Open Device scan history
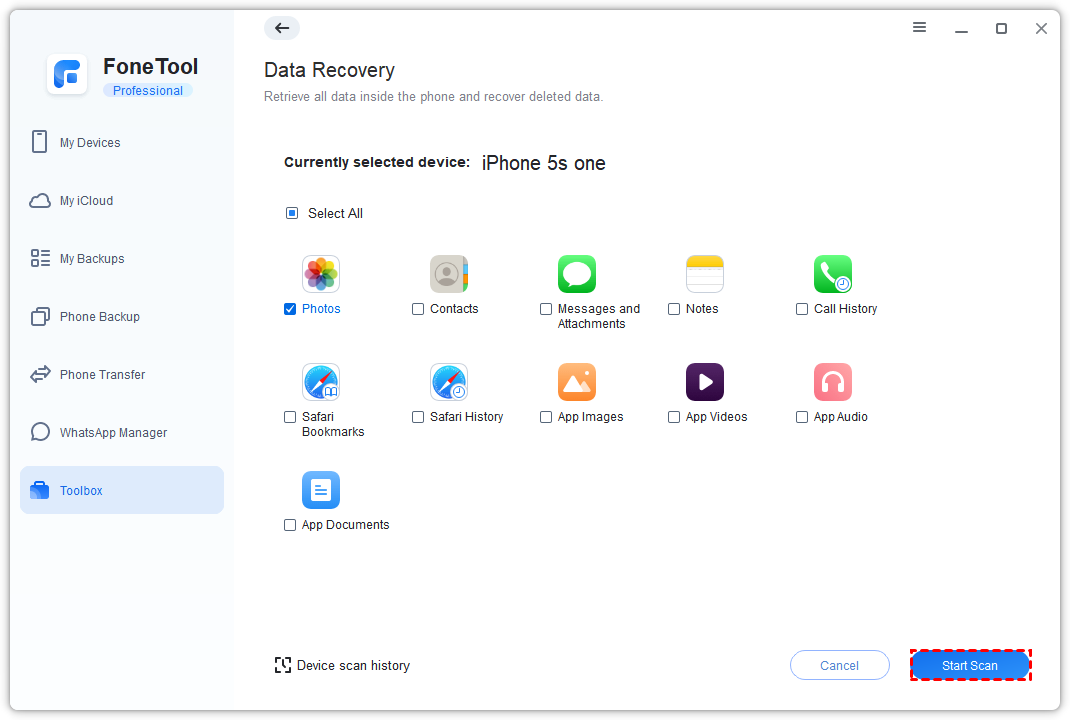This screenshot has width=1070, height=720. point(343,666)
